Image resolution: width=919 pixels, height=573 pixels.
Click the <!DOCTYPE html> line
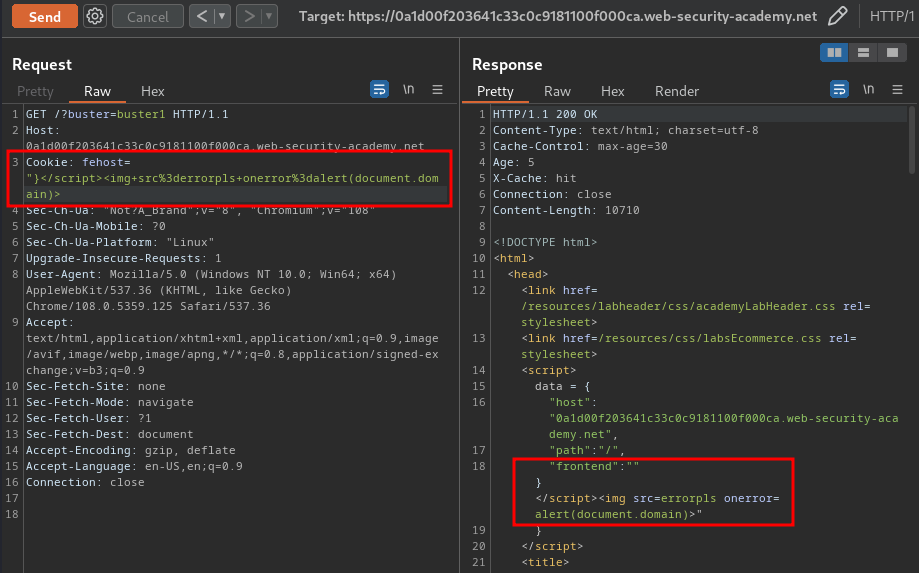pyautogui.click(x=545, y=242)
